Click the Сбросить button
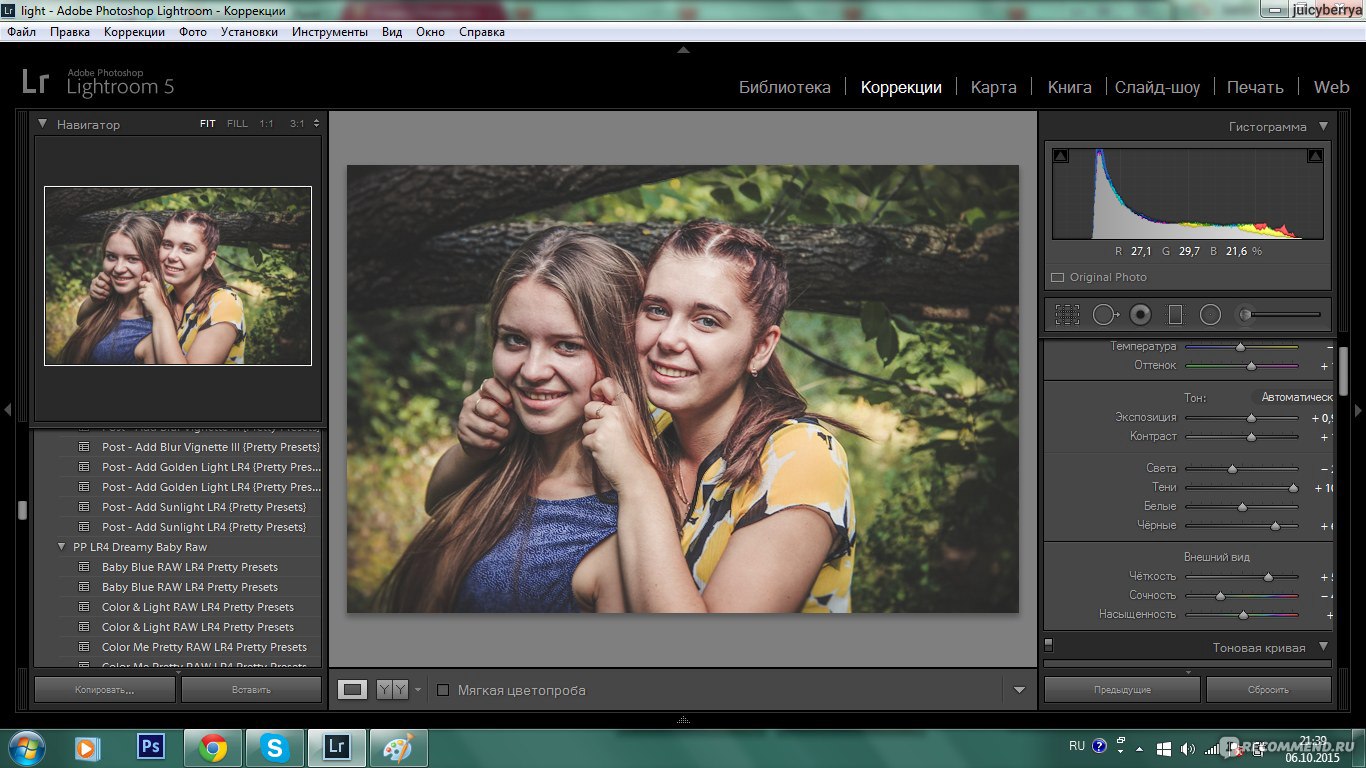The image size is (1366, 768). click(1268, 689)
